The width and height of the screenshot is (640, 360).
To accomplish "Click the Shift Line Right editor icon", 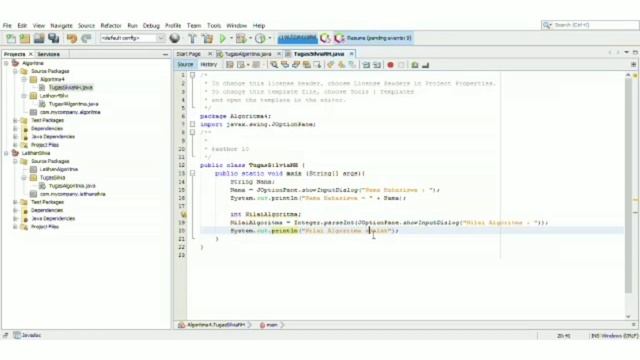I will 377,65.
